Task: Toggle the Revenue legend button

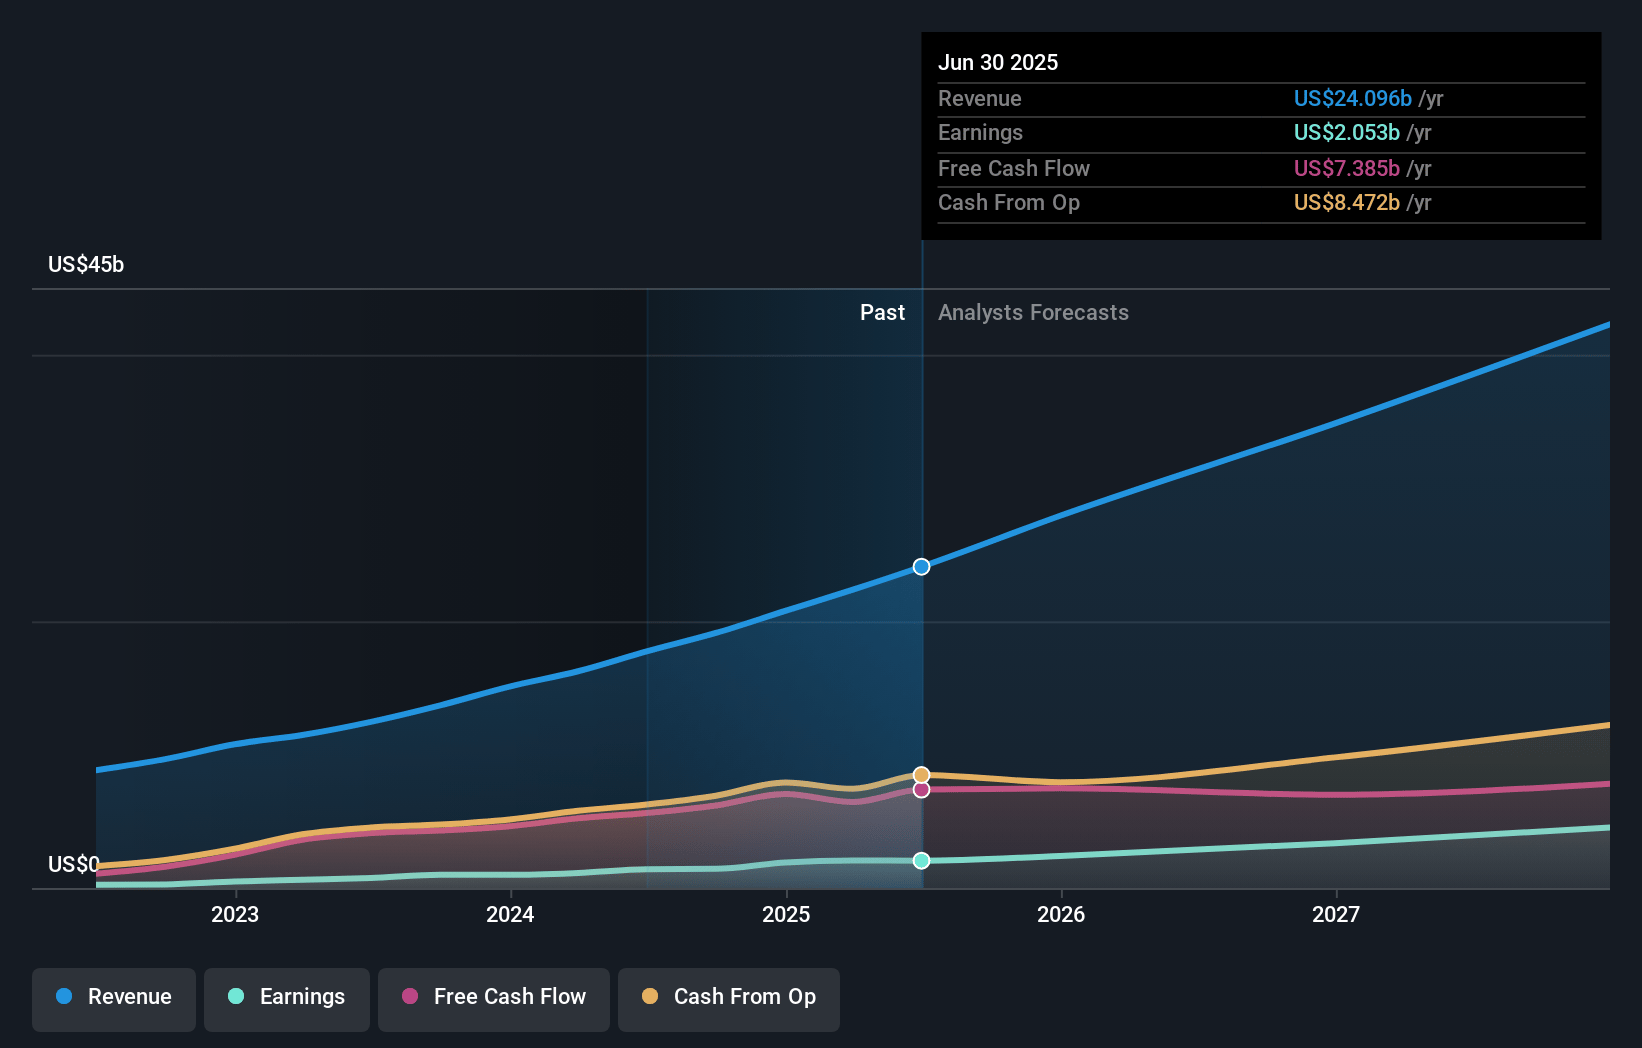Action: 114,999
